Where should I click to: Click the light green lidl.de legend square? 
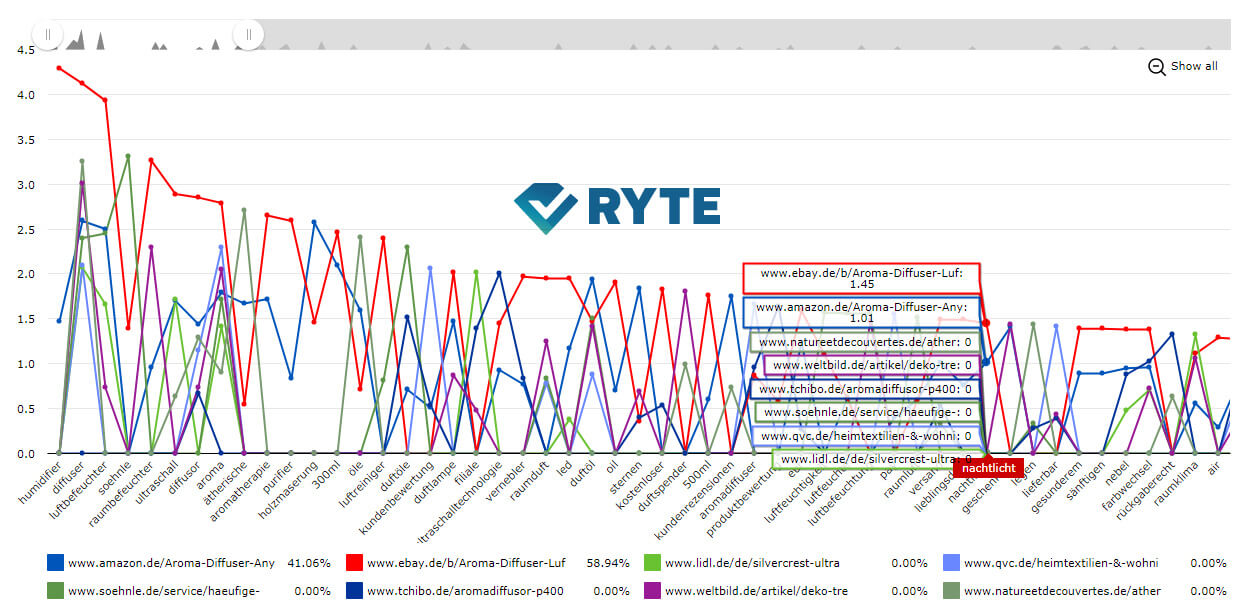click(652, 563)
